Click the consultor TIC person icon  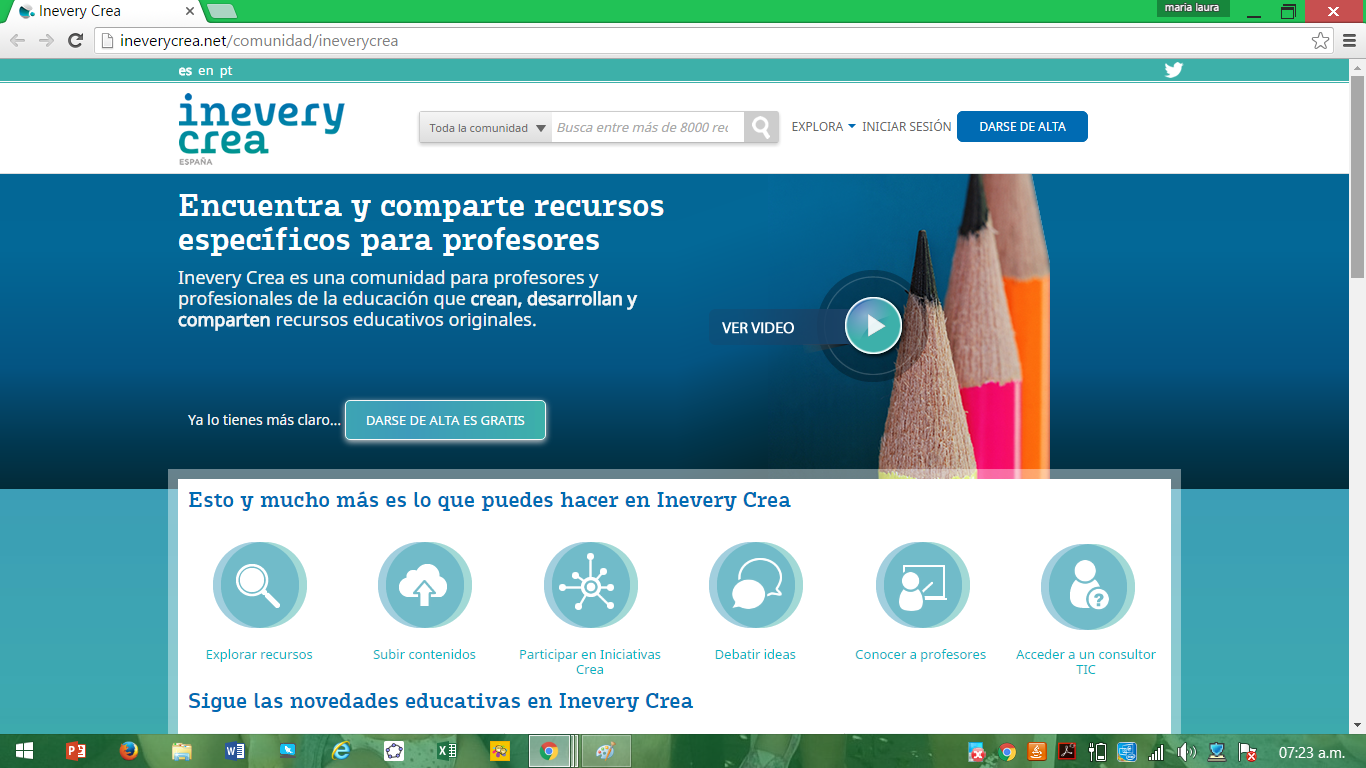pos(1086,587)
